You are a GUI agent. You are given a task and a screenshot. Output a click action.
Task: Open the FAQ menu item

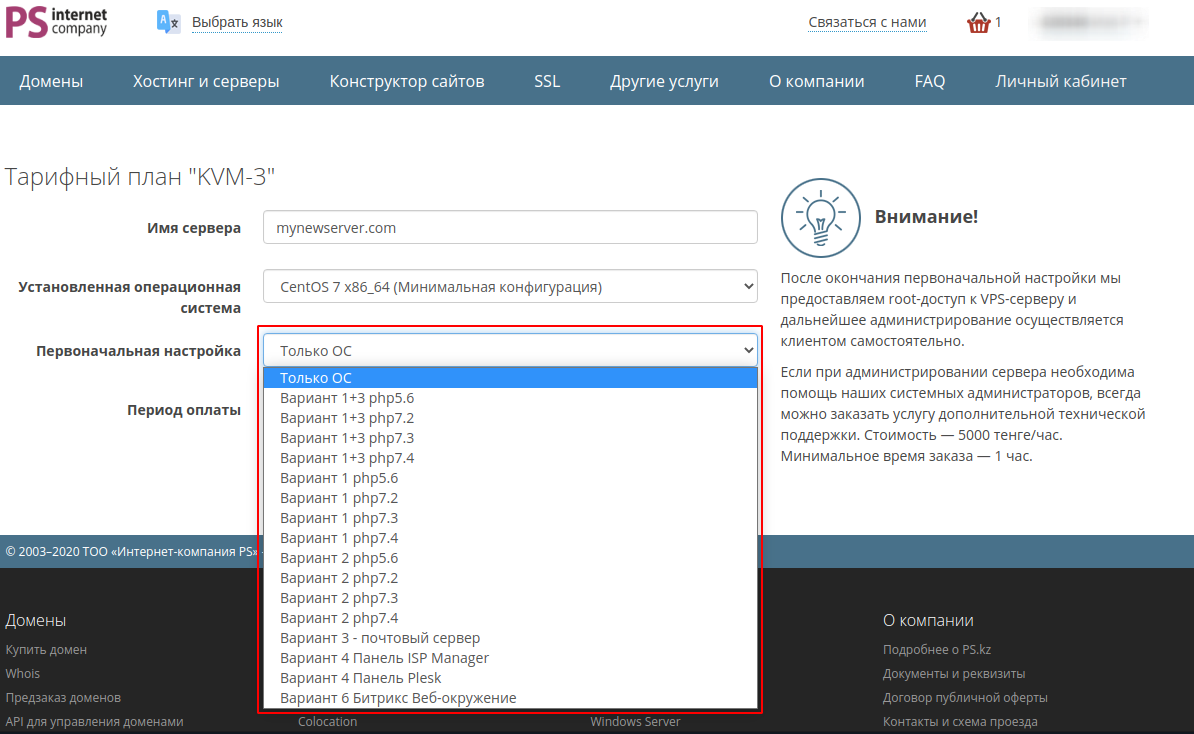(930, 81)
